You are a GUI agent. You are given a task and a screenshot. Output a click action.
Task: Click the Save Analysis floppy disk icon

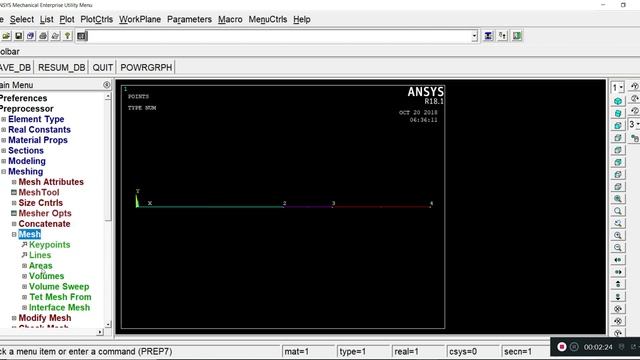tap(18, 36)
